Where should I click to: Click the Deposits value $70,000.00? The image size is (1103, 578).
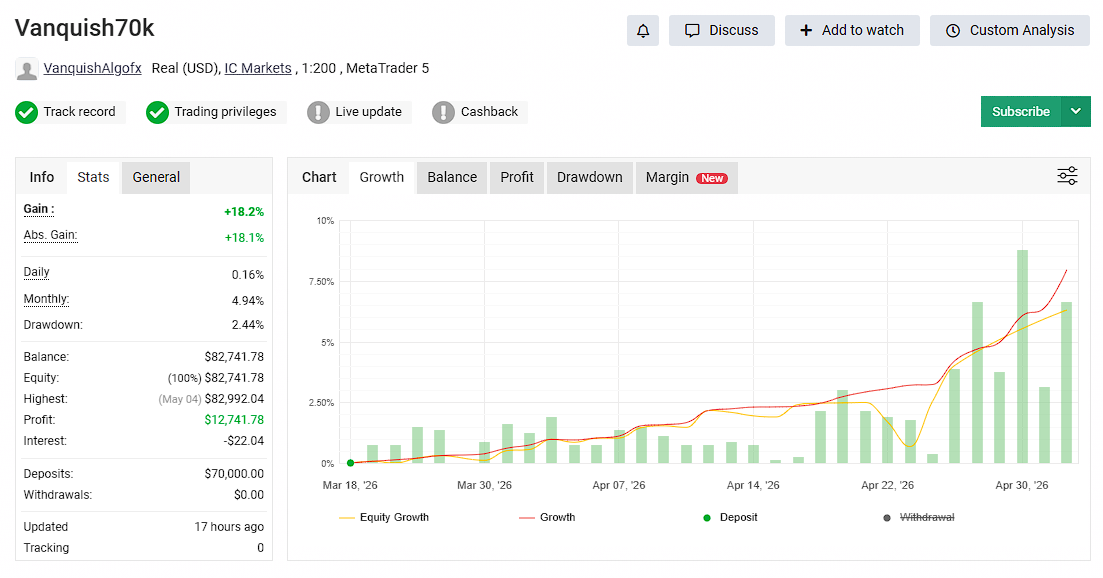(234, 474)
